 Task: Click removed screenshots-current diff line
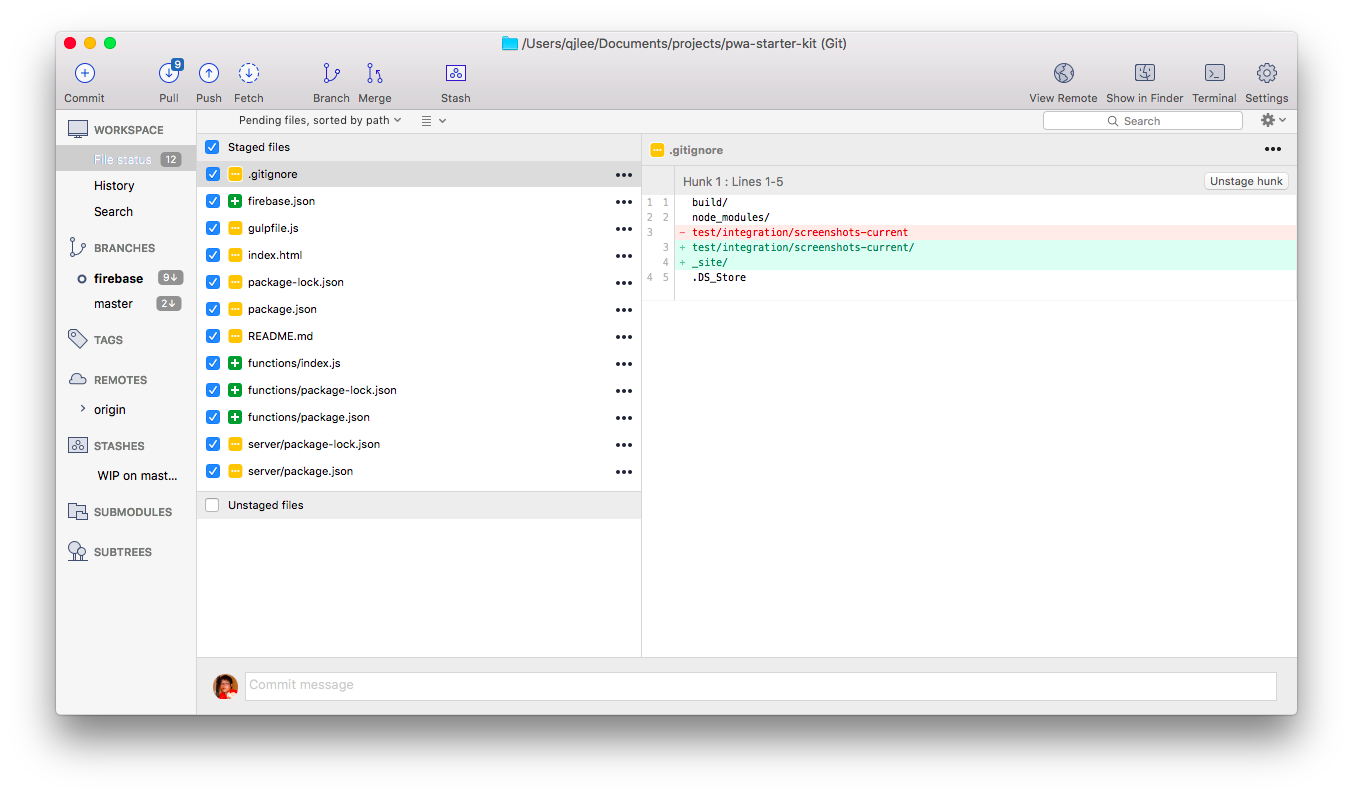pos(985,232)
